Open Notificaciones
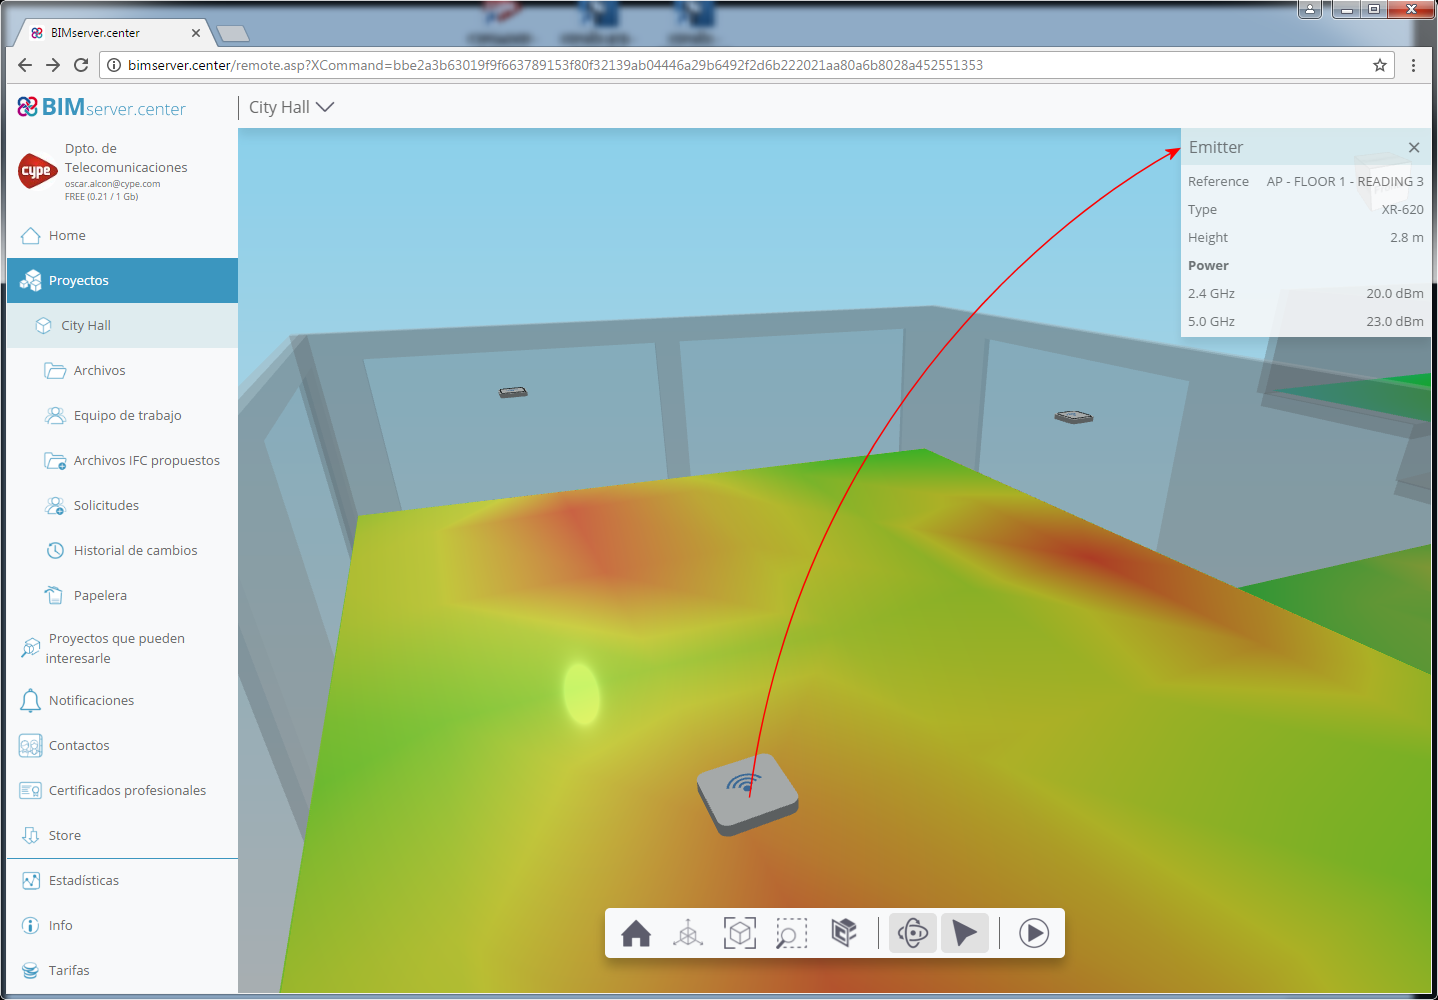The height and width of the screenshot is (1000, 1438). pos(122,701)
